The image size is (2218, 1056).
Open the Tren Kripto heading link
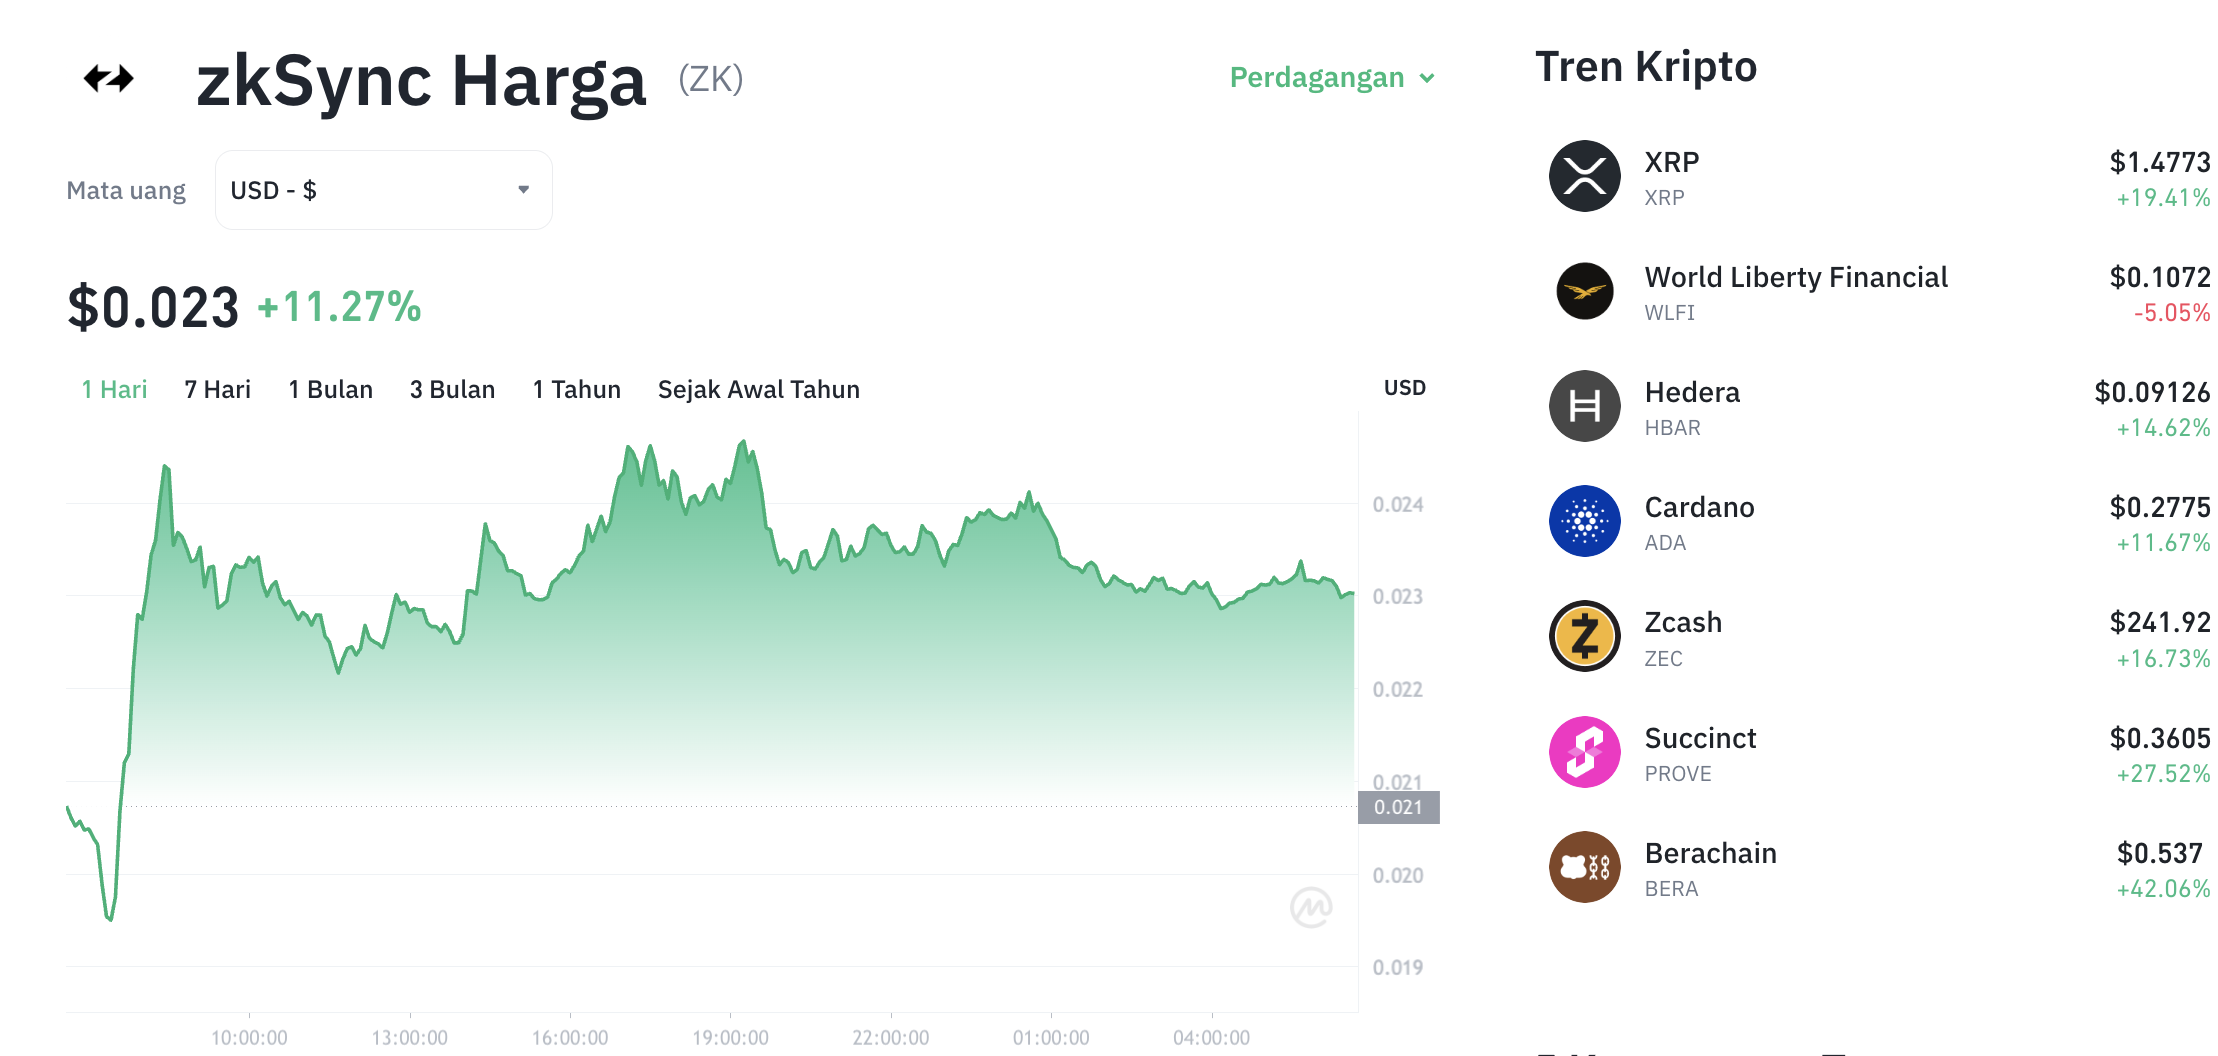1647,66
